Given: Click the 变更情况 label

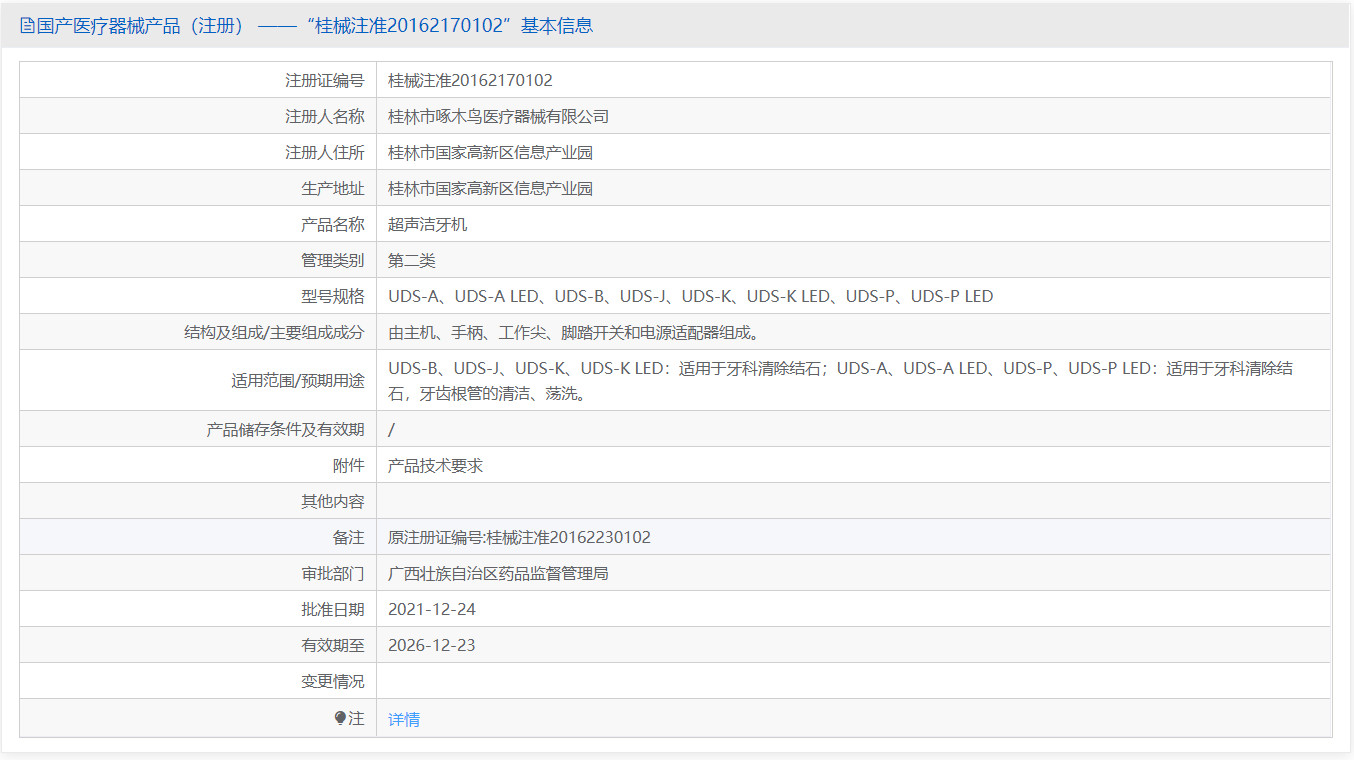Looking at the screenshot, I should (333, 681).
